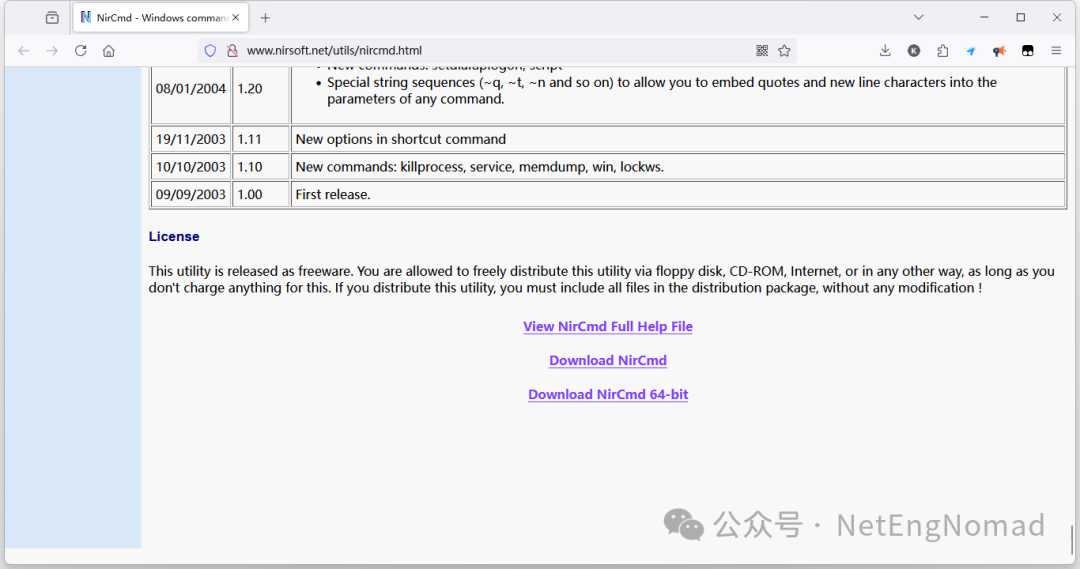Click the black square extension icon
The width and height of the screenshot is (1080, 569).
(x=1028, y=50)
